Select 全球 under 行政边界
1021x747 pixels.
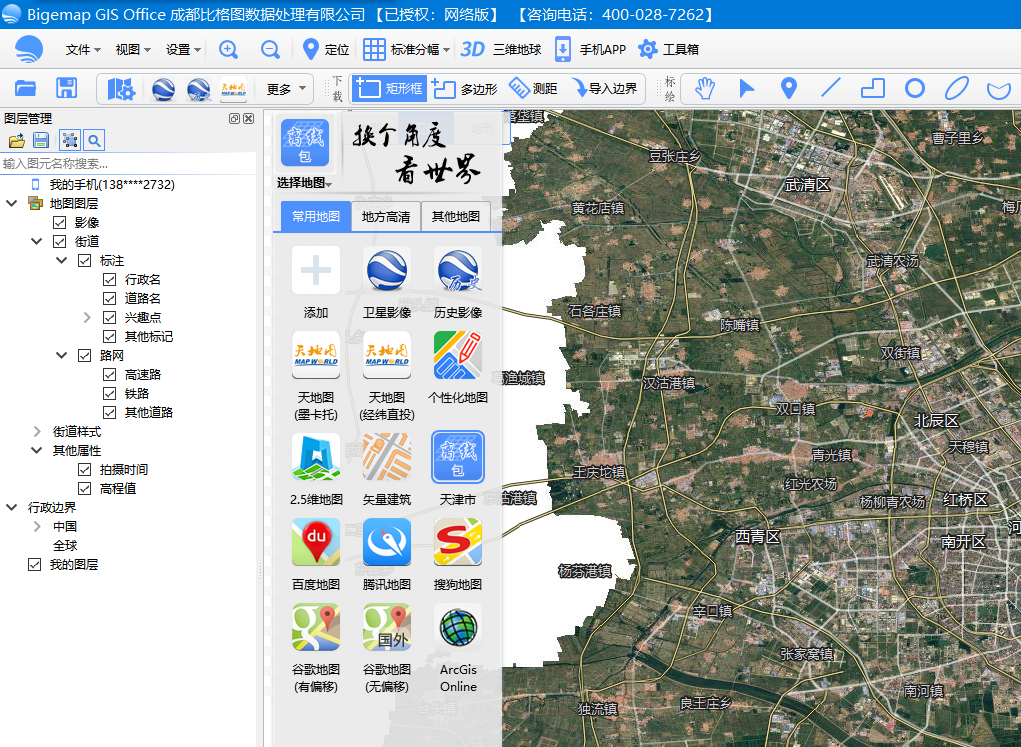tap(65, 545)
